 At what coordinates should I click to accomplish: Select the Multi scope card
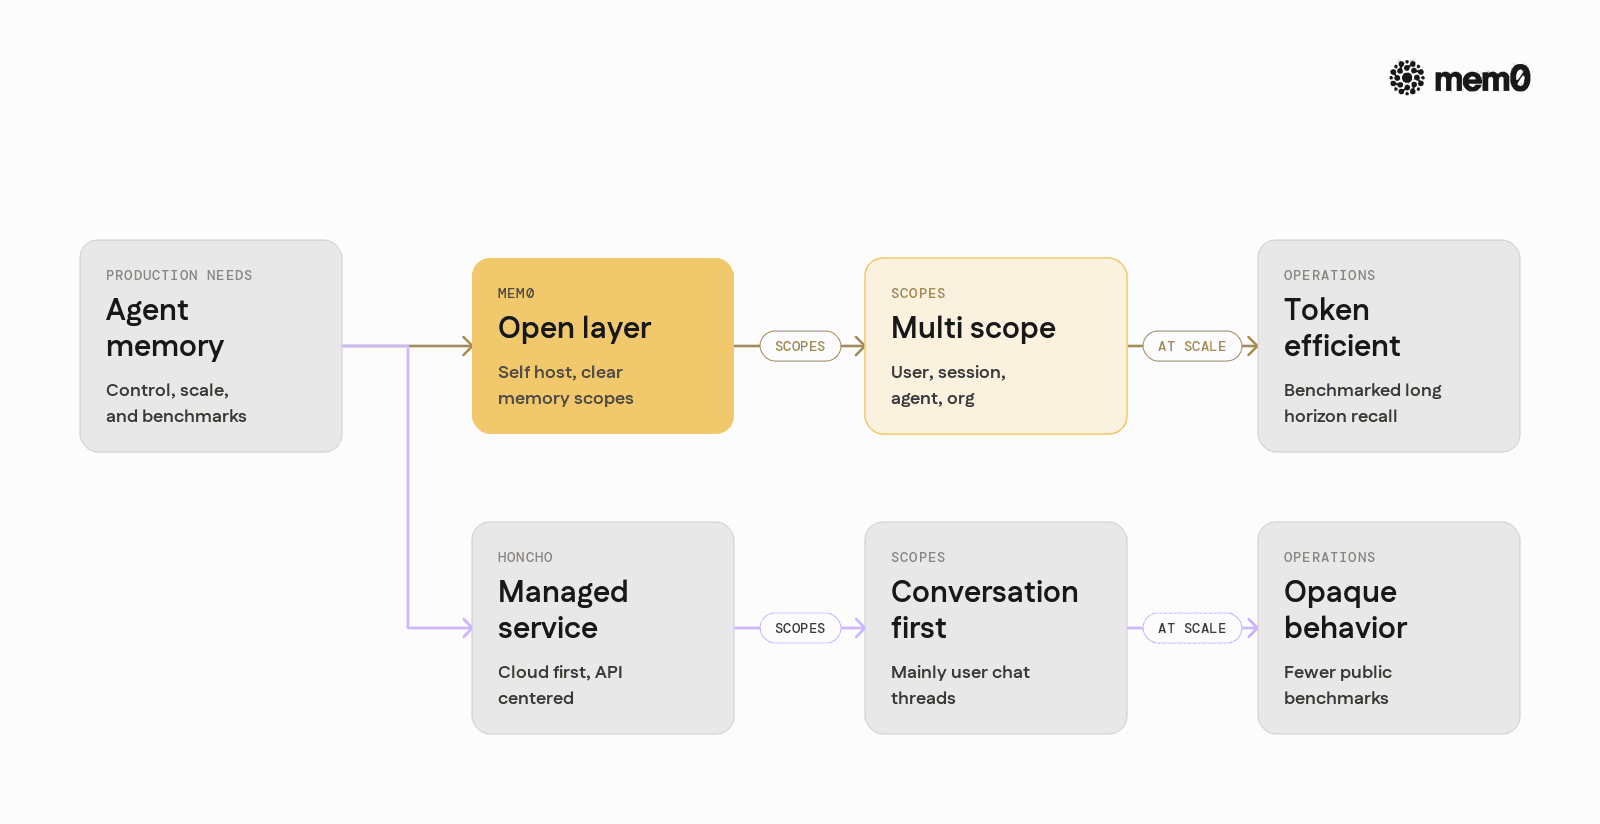996,346
